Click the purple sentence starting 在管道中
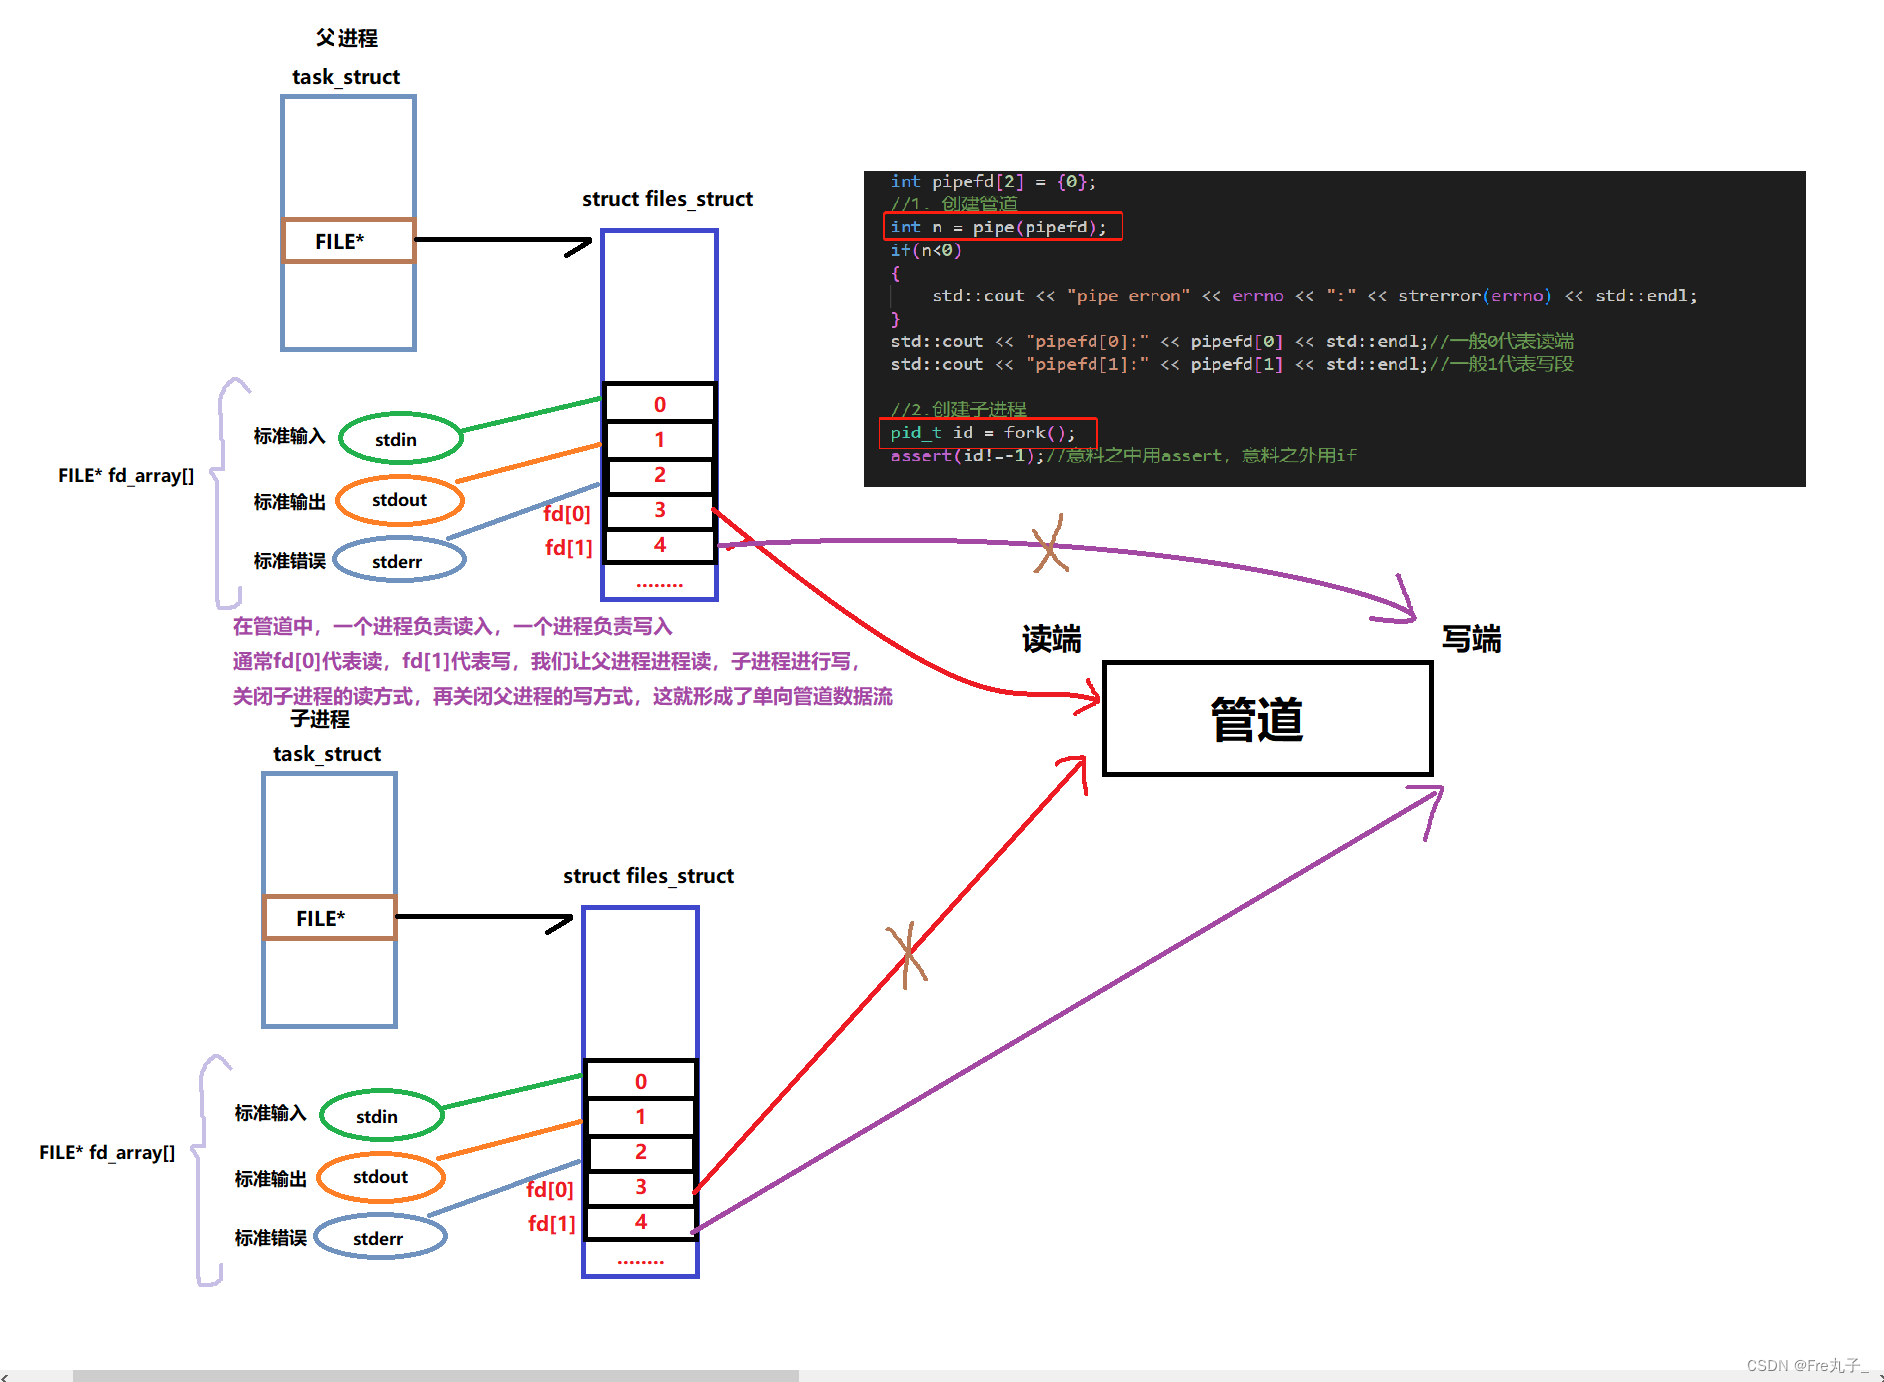The image size is (1884, 1382). 452,626
